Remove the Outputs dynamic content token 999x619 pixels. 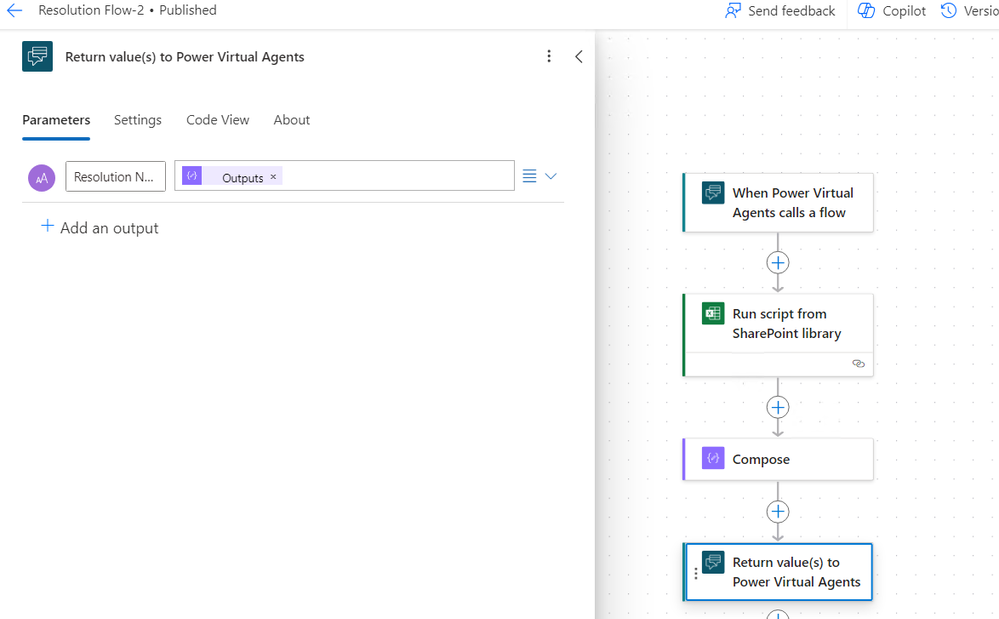pyautogui.click(x=273, y=177)
